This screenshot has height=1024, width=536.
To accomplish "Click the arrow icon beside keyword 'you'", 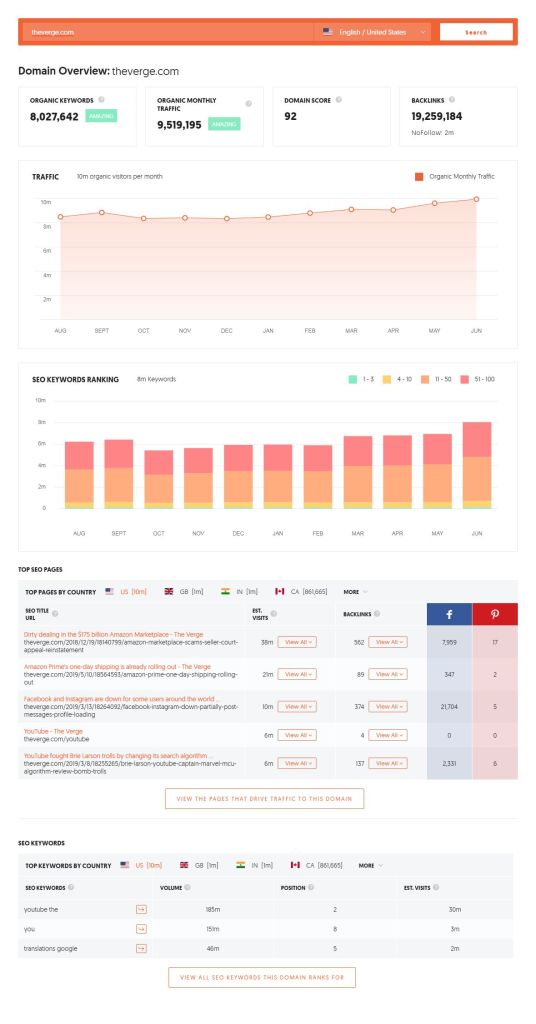I will point(141,929).
